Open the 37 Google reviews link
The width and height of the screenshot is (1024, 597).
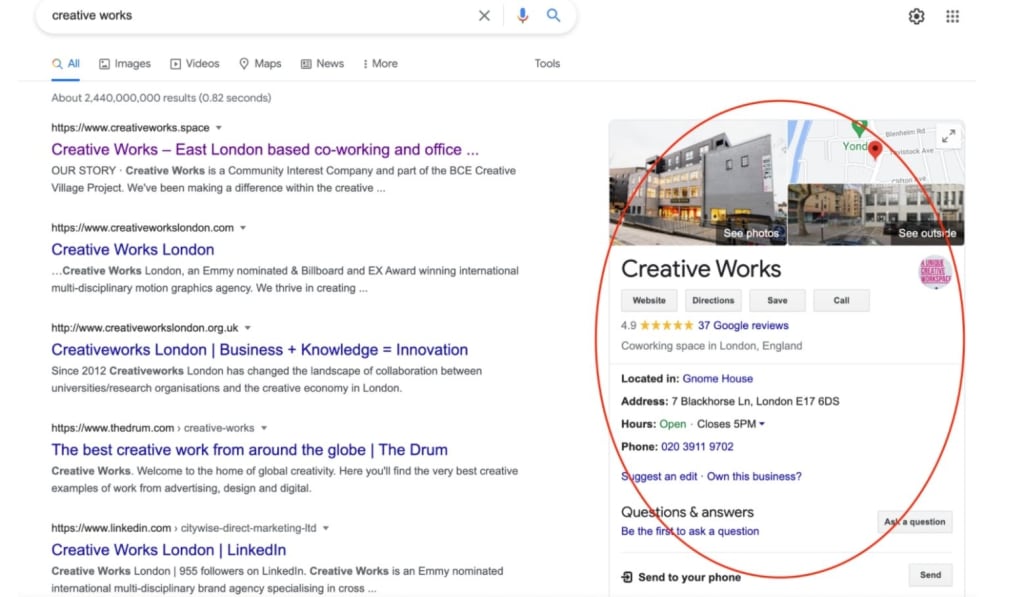point(743,325)
